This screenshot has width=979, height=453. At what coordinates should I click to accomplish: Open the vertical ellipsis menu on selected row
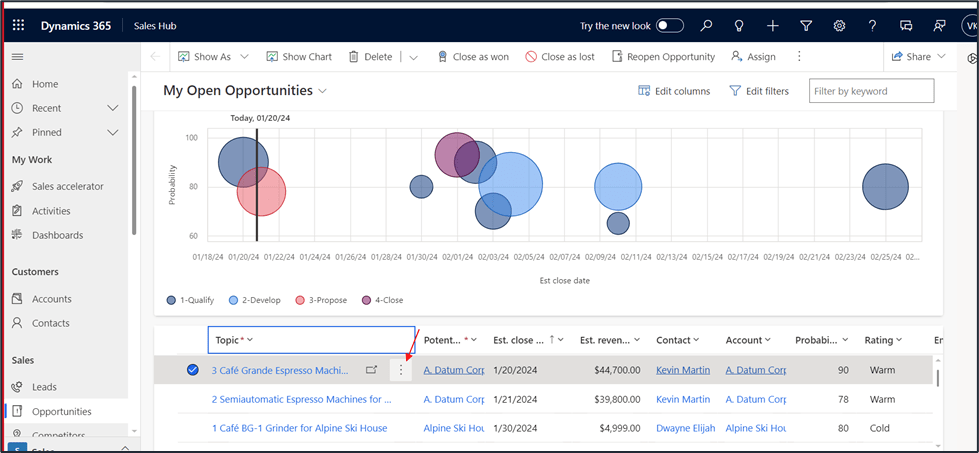400,370
